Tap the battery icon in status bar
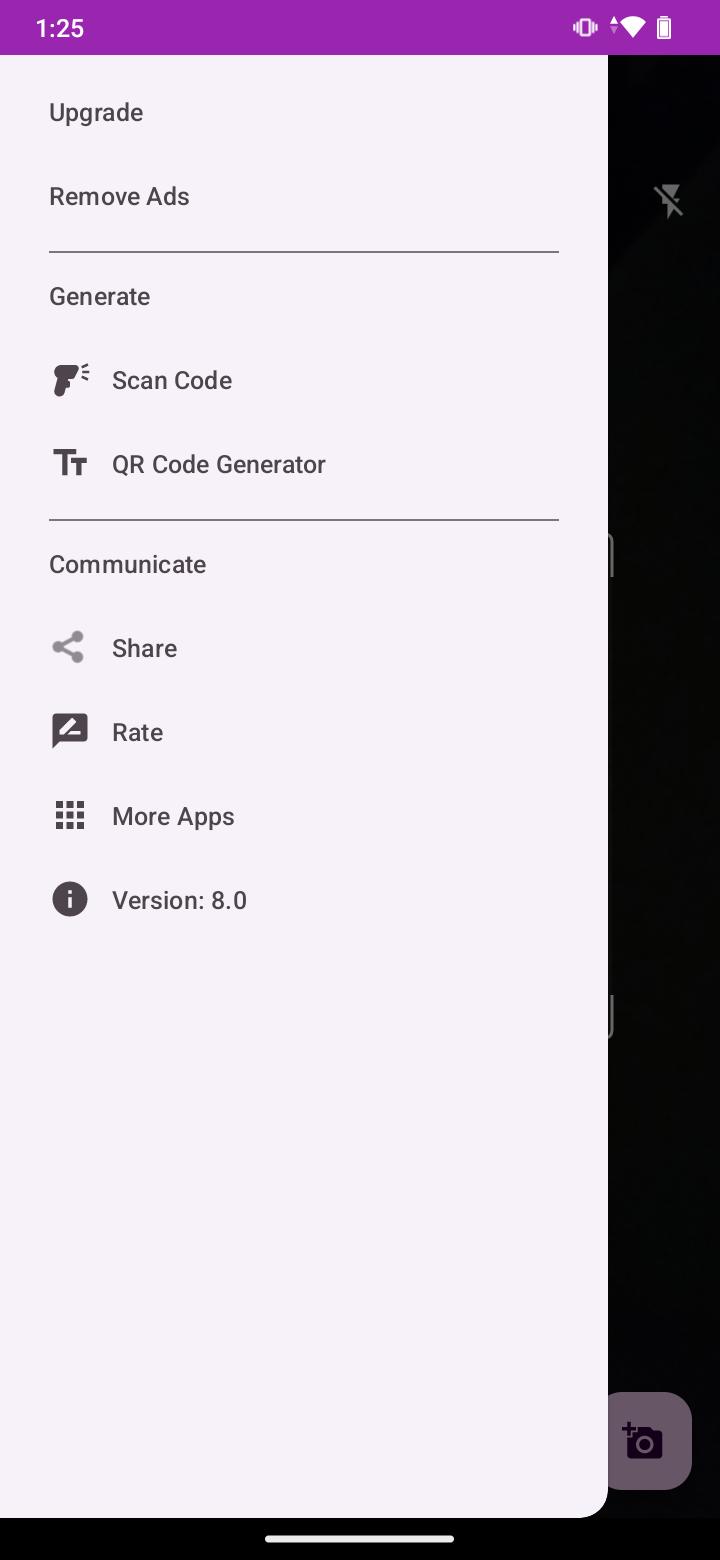The height and width of the screenshot is (1560, 720). [664, 28]
